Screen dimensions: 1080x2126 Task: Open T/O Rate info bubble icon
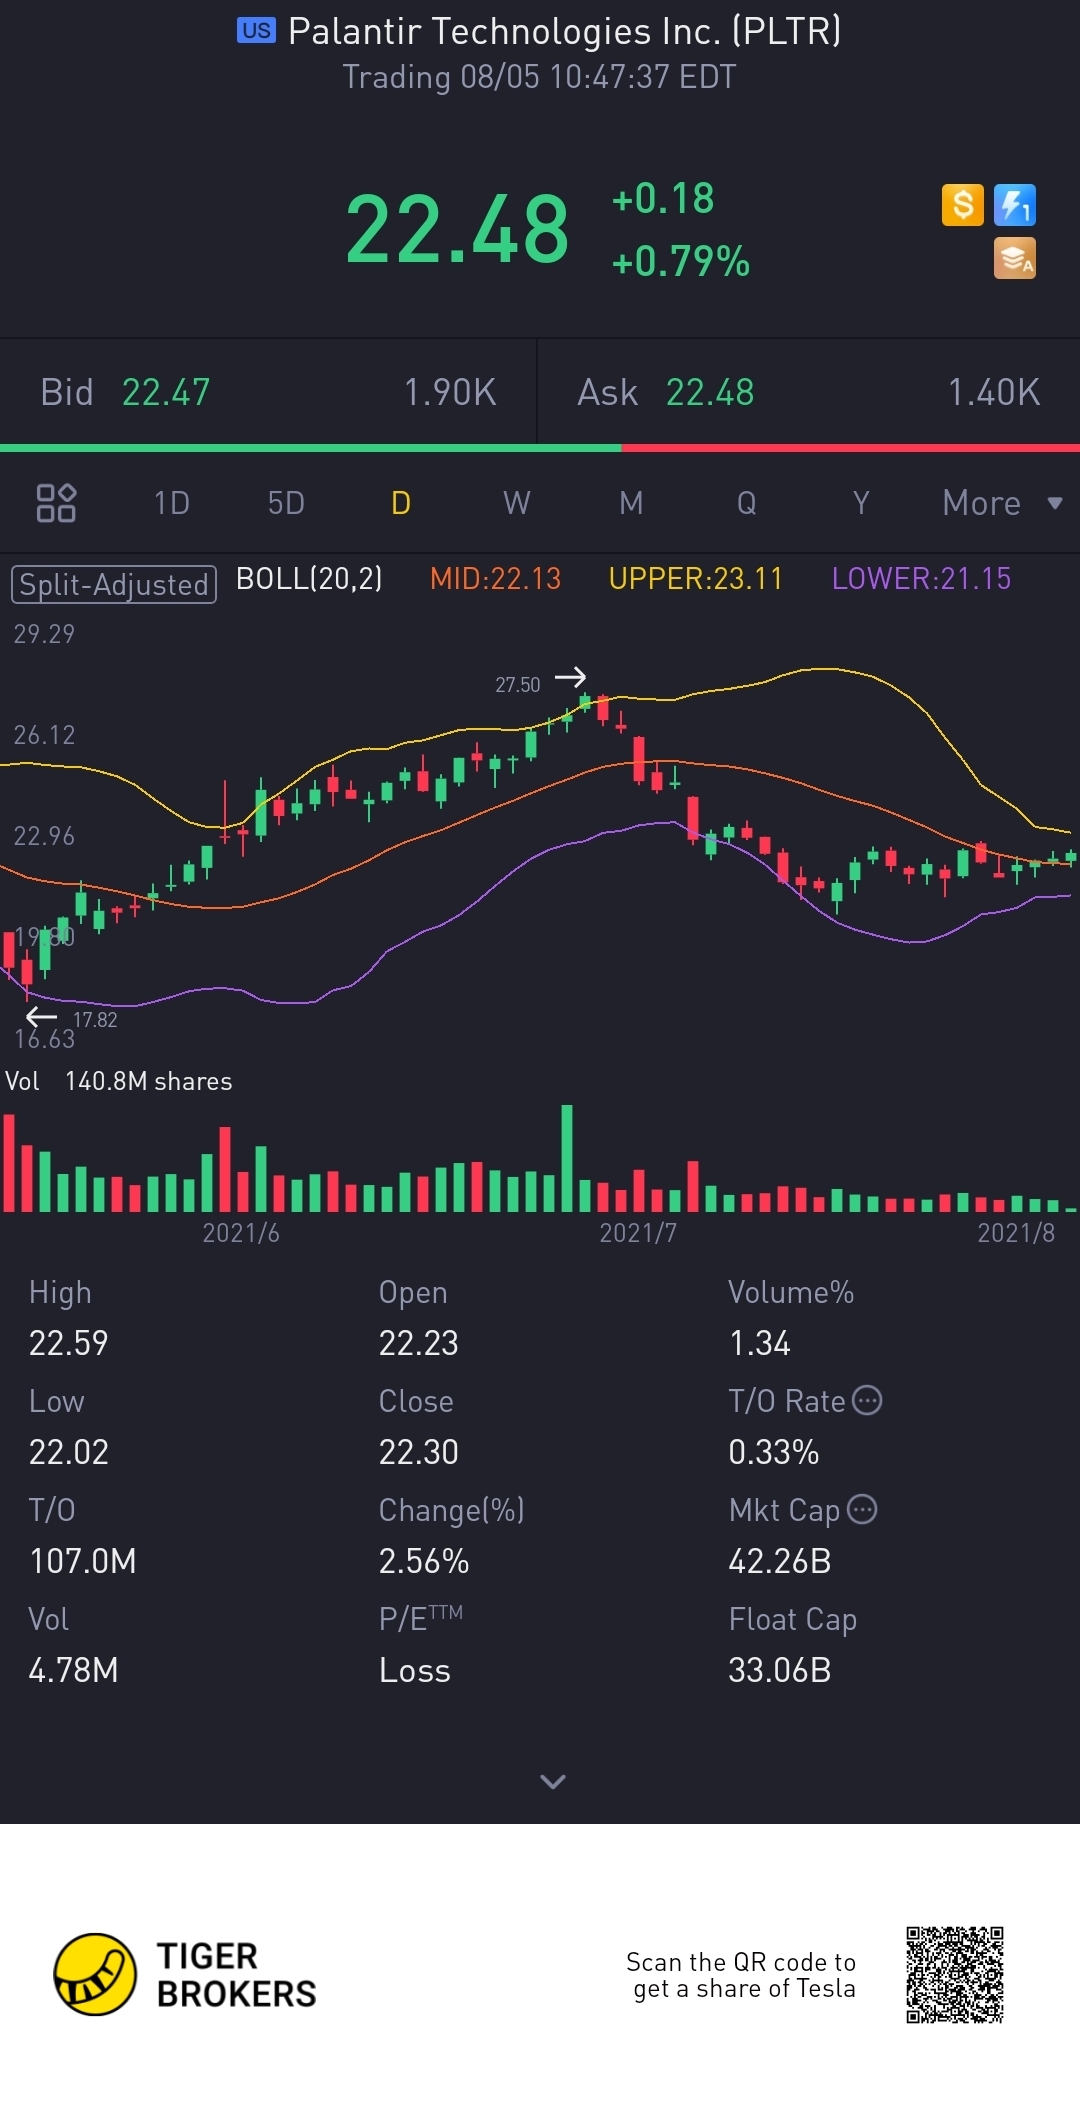point(867,1401)
